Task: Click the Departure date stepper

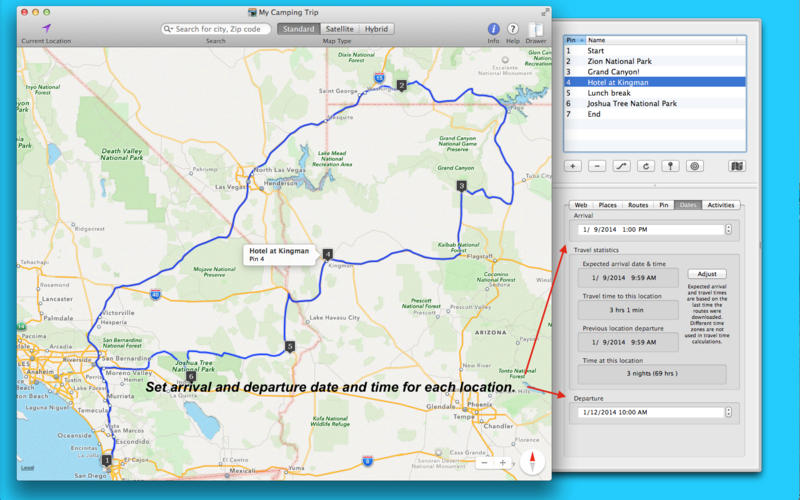Action: 729,412
